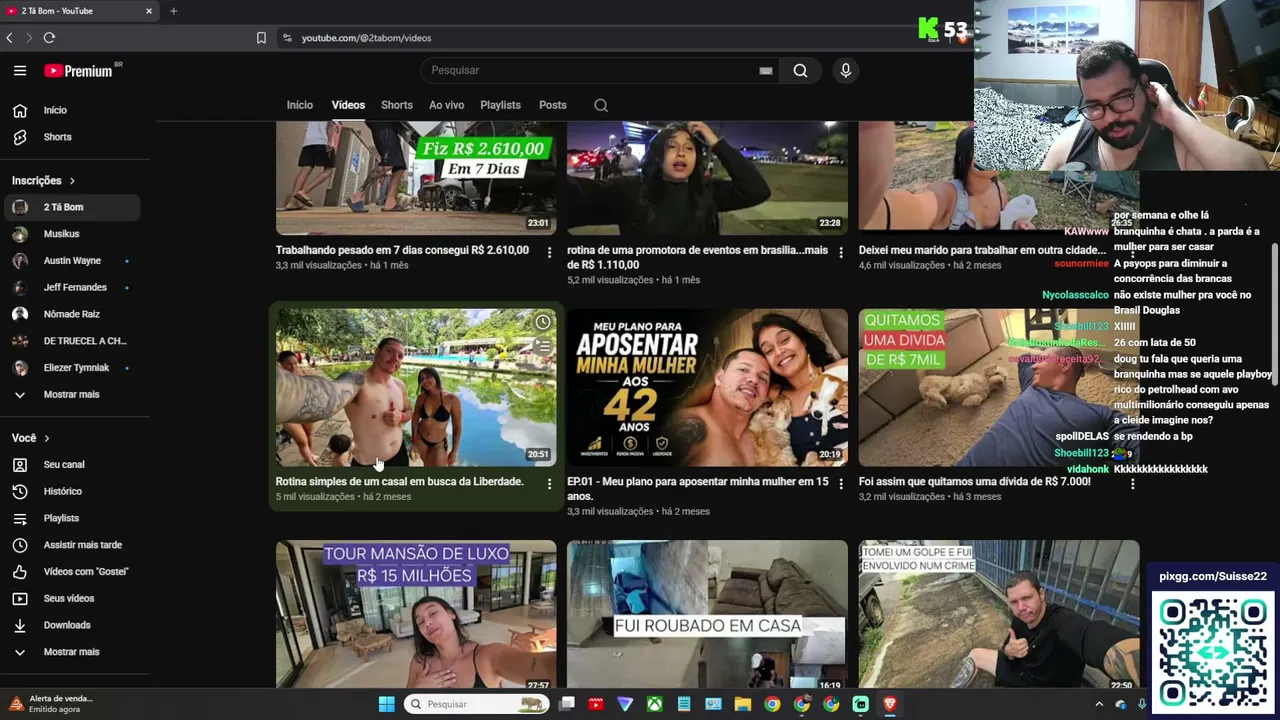The image size is (1280, 720).
Task: Reload the page with the browser refresh icon
Action: (x=49, y=38)
